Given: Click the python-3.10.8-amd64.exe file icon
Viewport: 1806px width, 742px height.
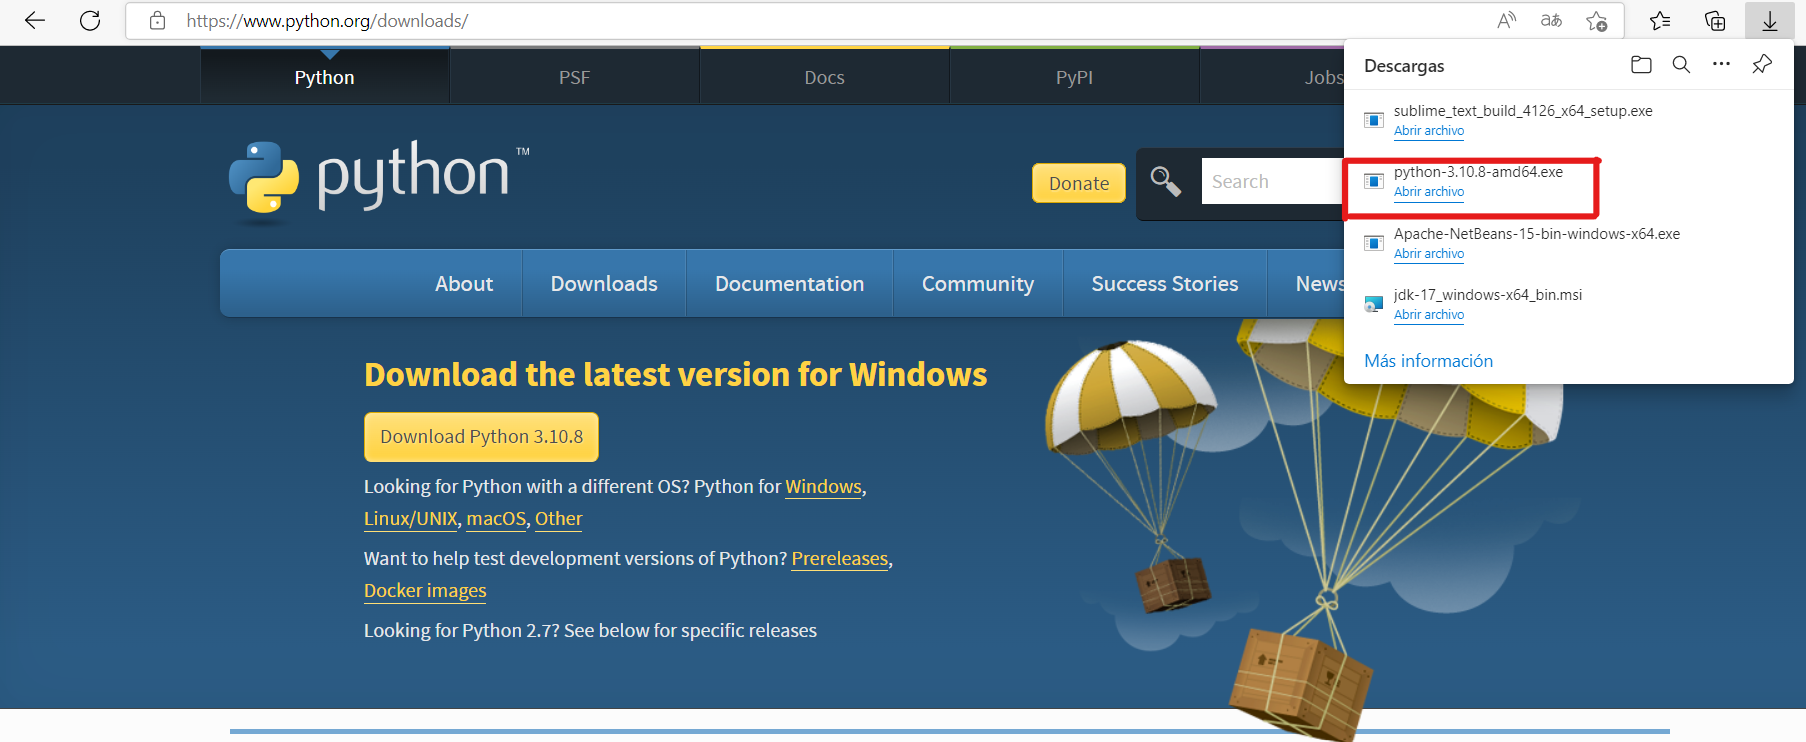Looking at the screenshot, I should (1374, 181).
